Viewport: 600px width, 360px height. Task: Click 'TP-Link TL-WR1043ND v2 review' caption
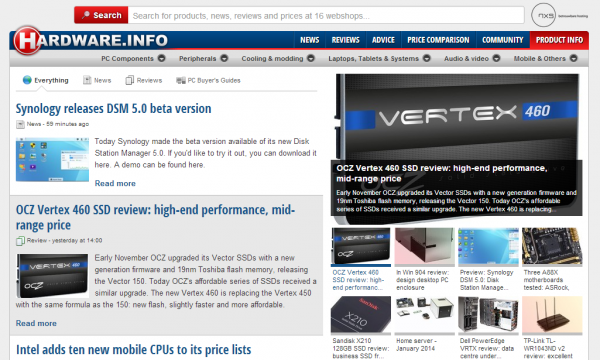(548, 348)
